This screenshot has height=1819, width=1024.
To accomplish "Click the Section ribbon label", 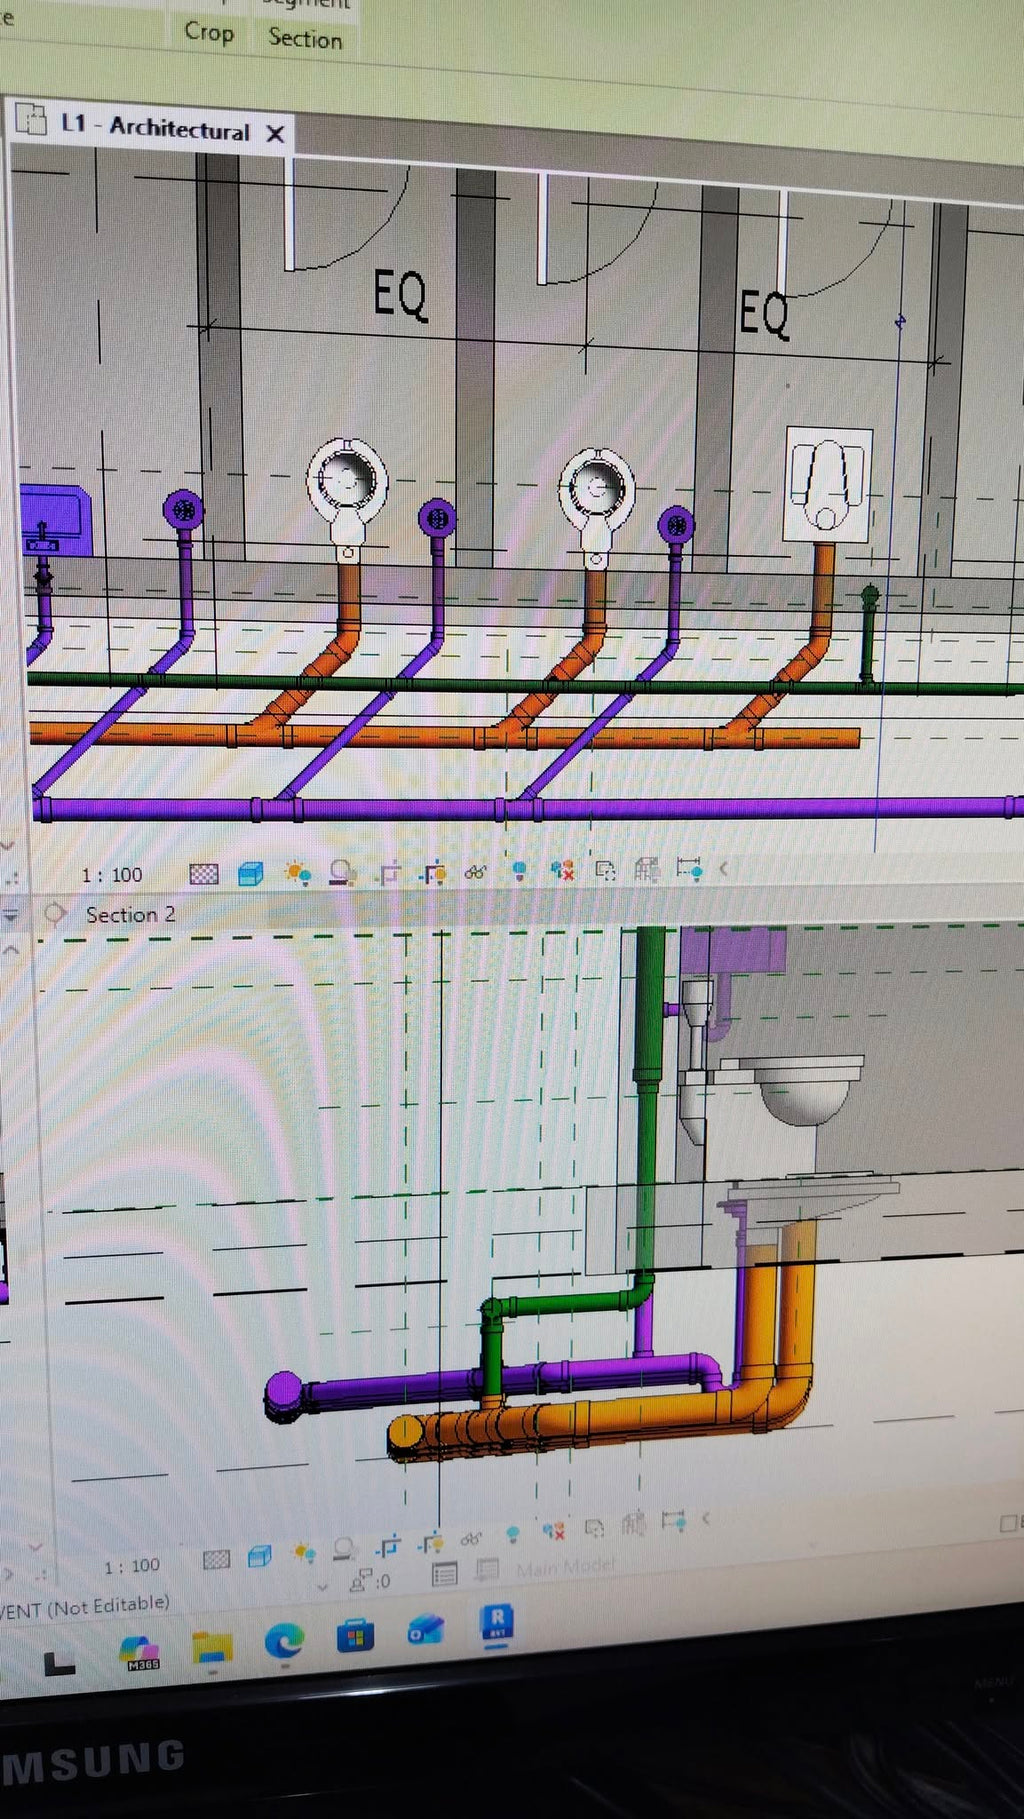I will pyautogui.click(x=305, y=39).
